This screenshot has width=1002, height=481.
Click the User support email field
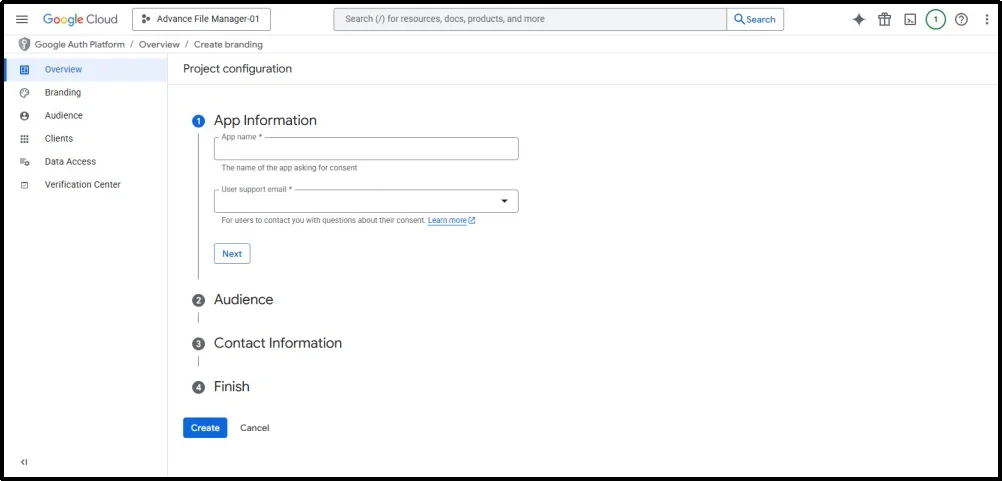[366, 201]
